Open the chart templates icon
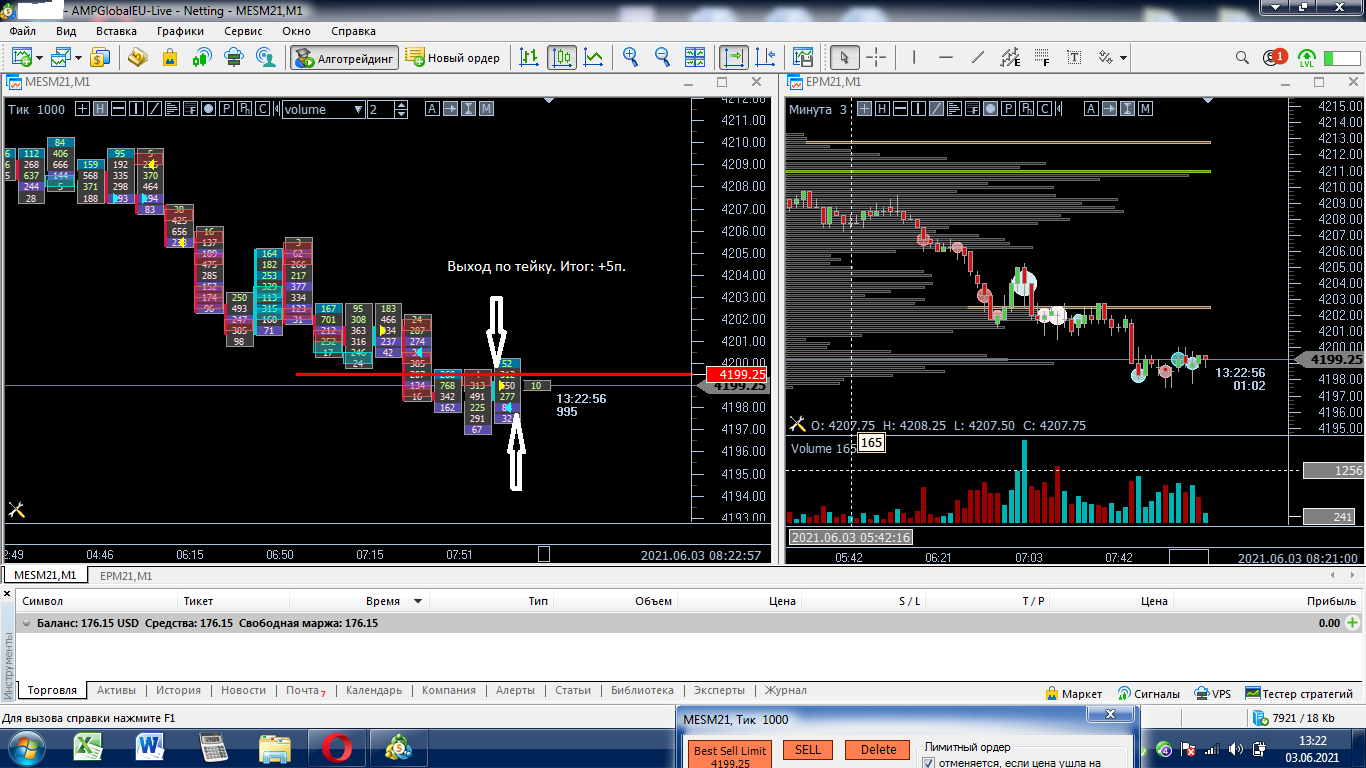This screenshot has height=768, width=1366. coord(804,57)
